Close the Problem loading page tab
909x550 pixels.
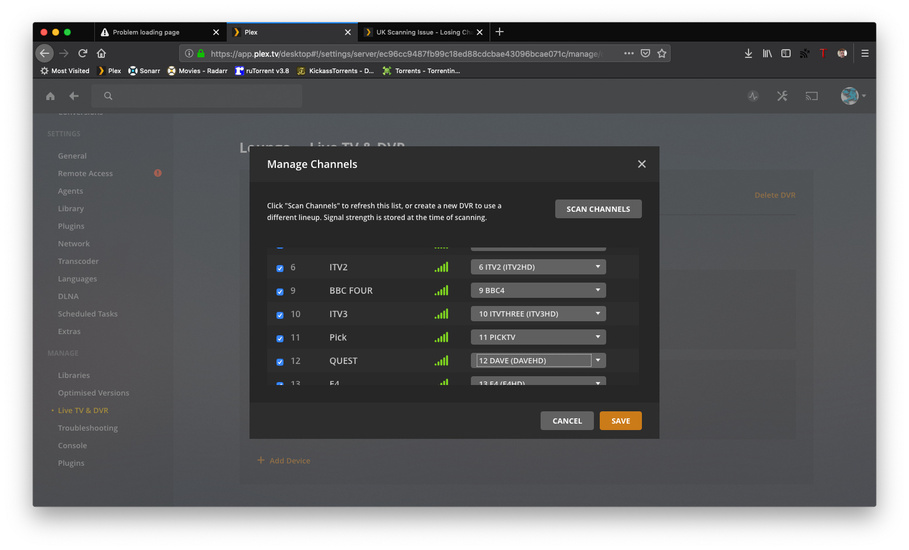click(216, 32)
